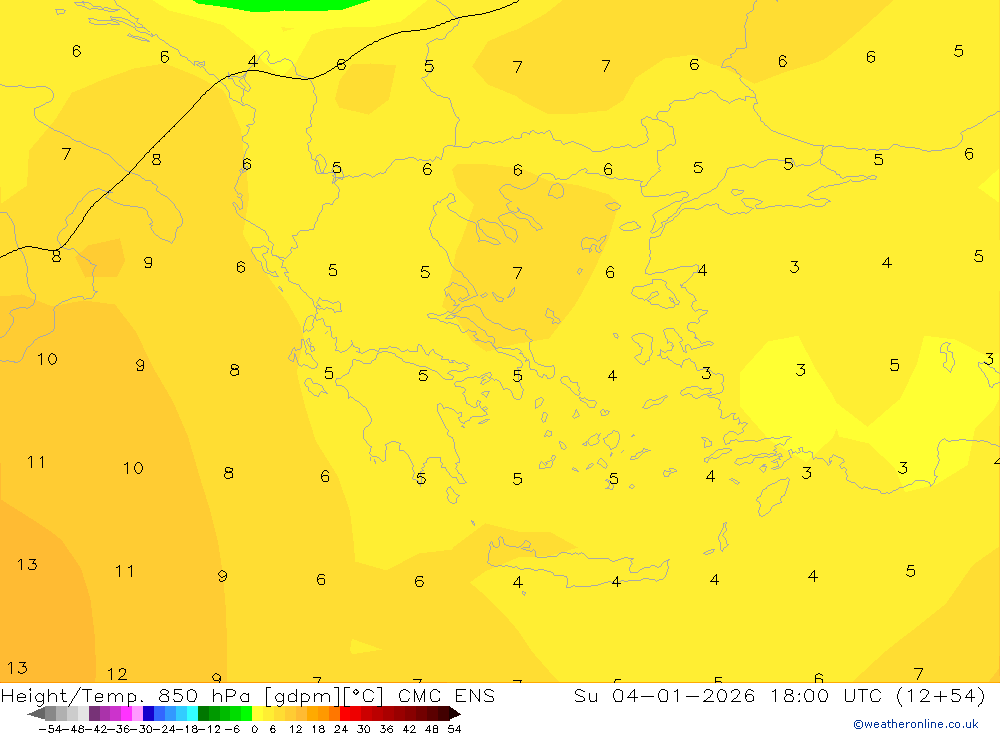Click the '-6' legend label
This screenshot has height=733, width=1000.
pos(232,729)
